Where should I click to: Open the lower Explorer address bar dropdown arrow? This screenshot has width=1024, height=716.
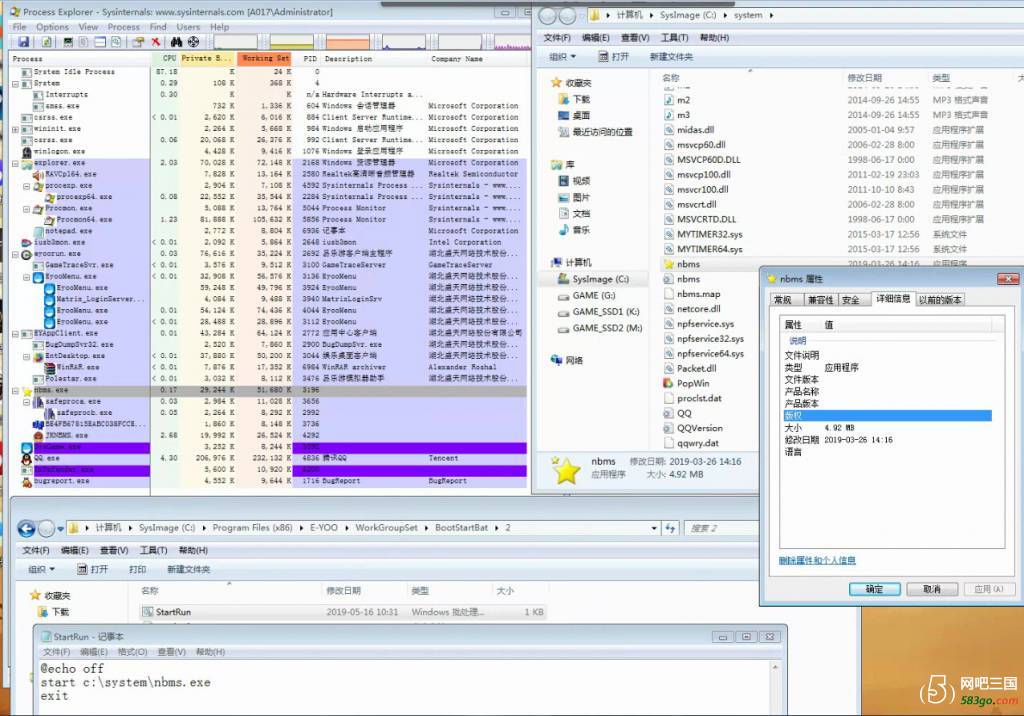(654, 528)
